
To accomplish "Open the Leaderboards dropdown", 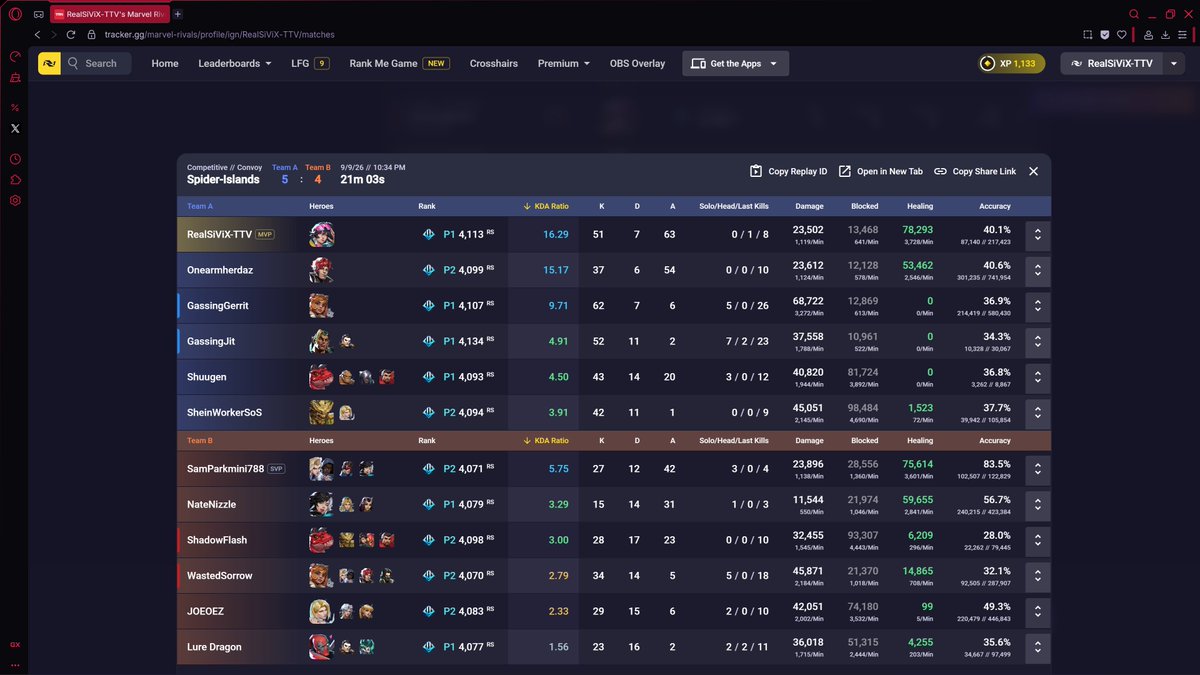I will pos(234,63).
